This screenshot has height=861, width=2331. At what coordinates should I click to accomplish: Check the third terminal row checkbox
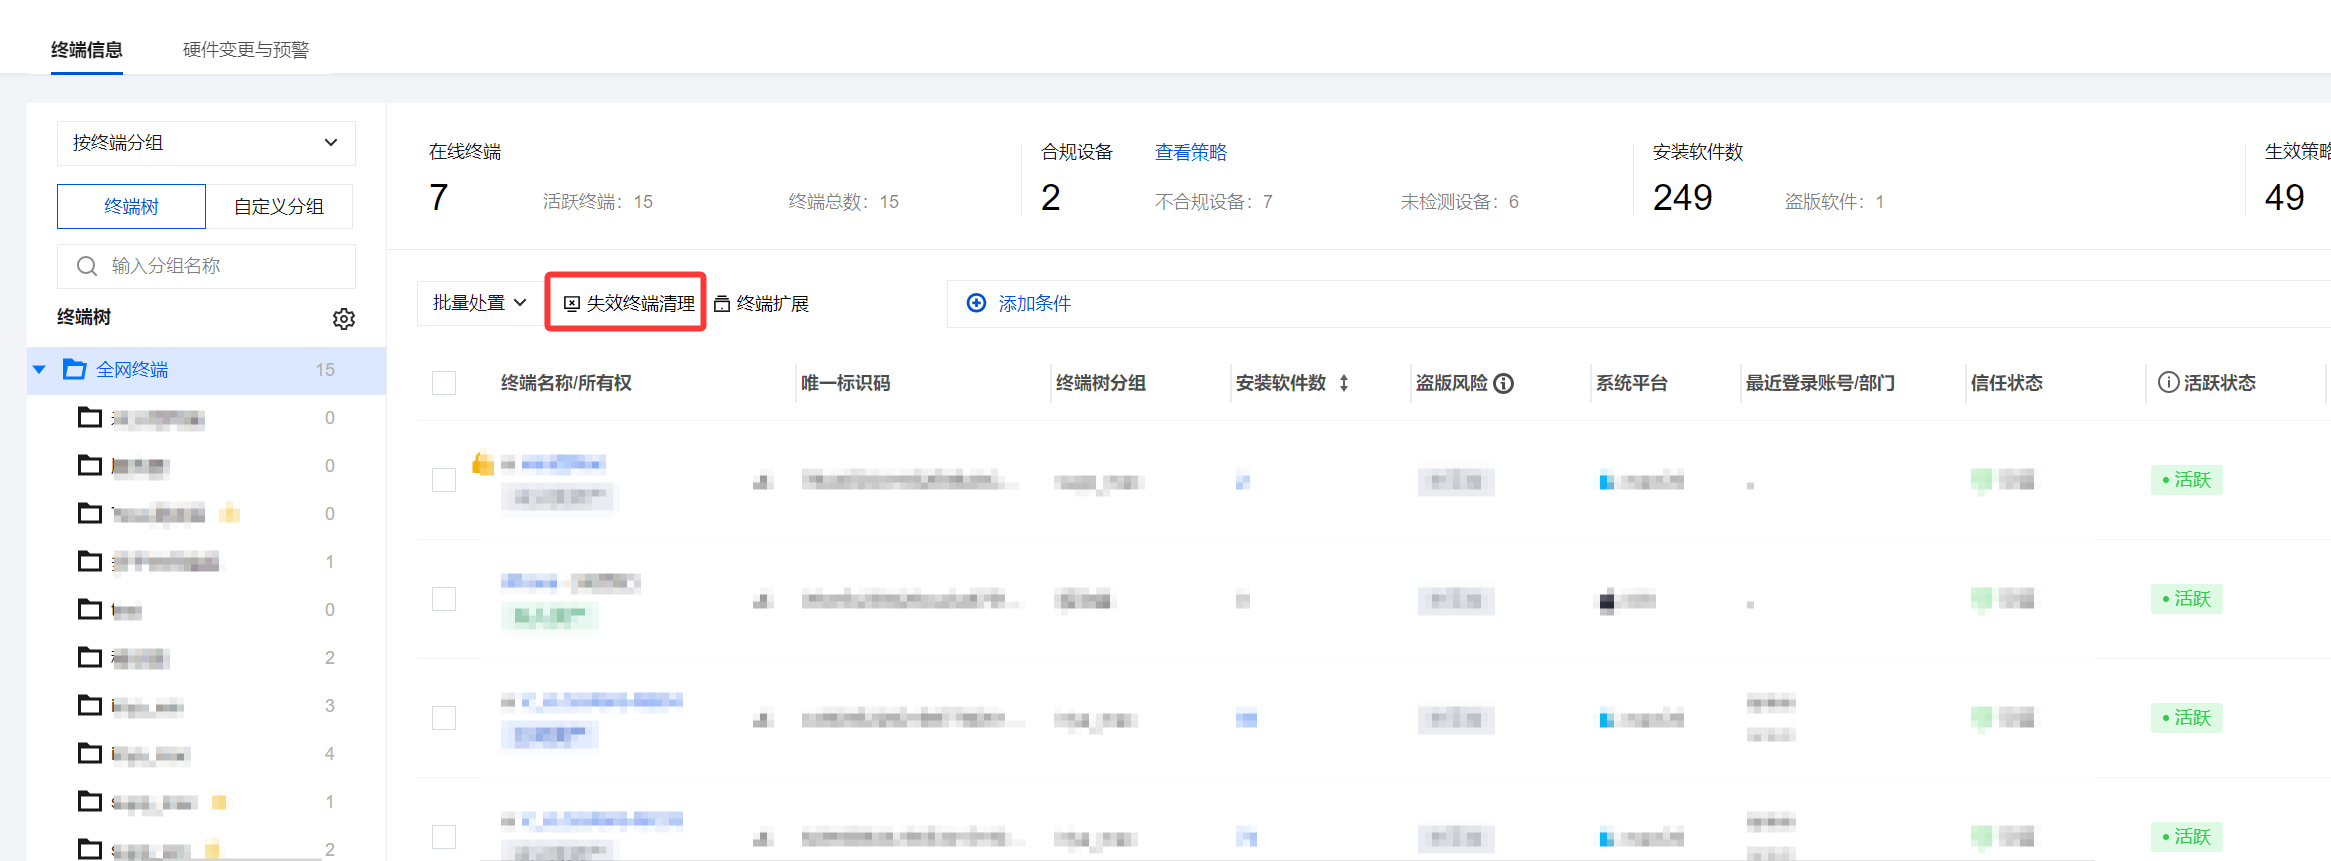click(444, 718)
